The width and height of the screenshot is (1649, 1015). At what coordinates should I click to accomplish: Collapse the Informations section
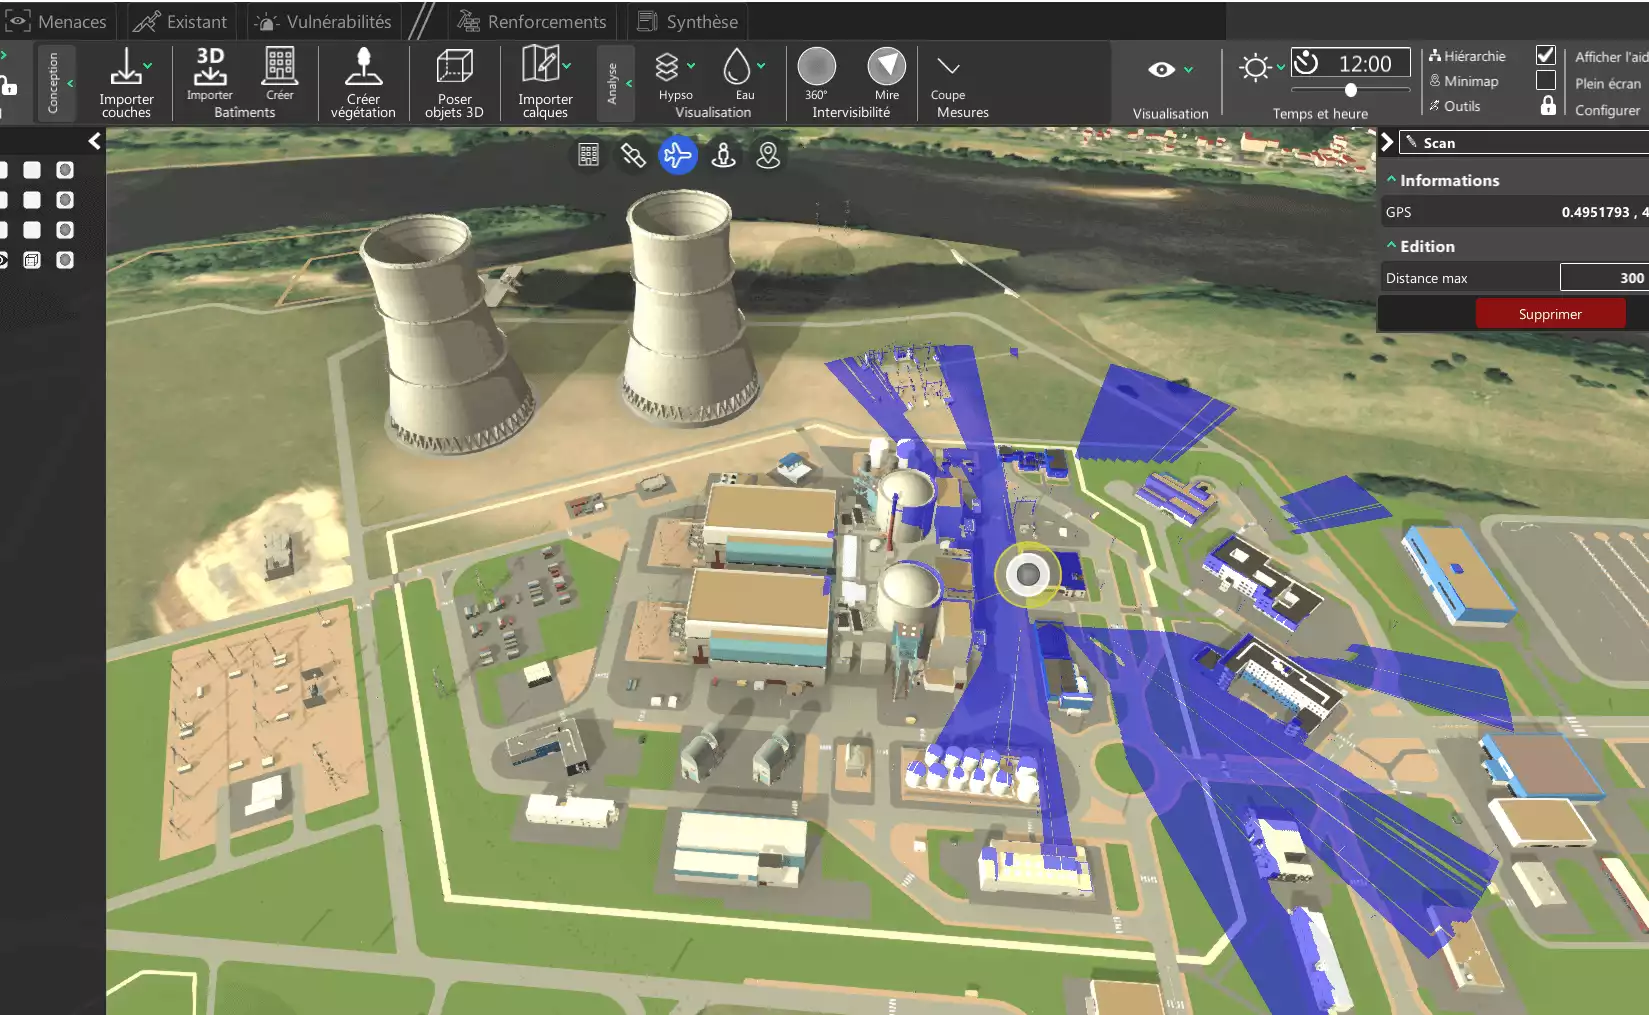click(x=1391, y=180)
